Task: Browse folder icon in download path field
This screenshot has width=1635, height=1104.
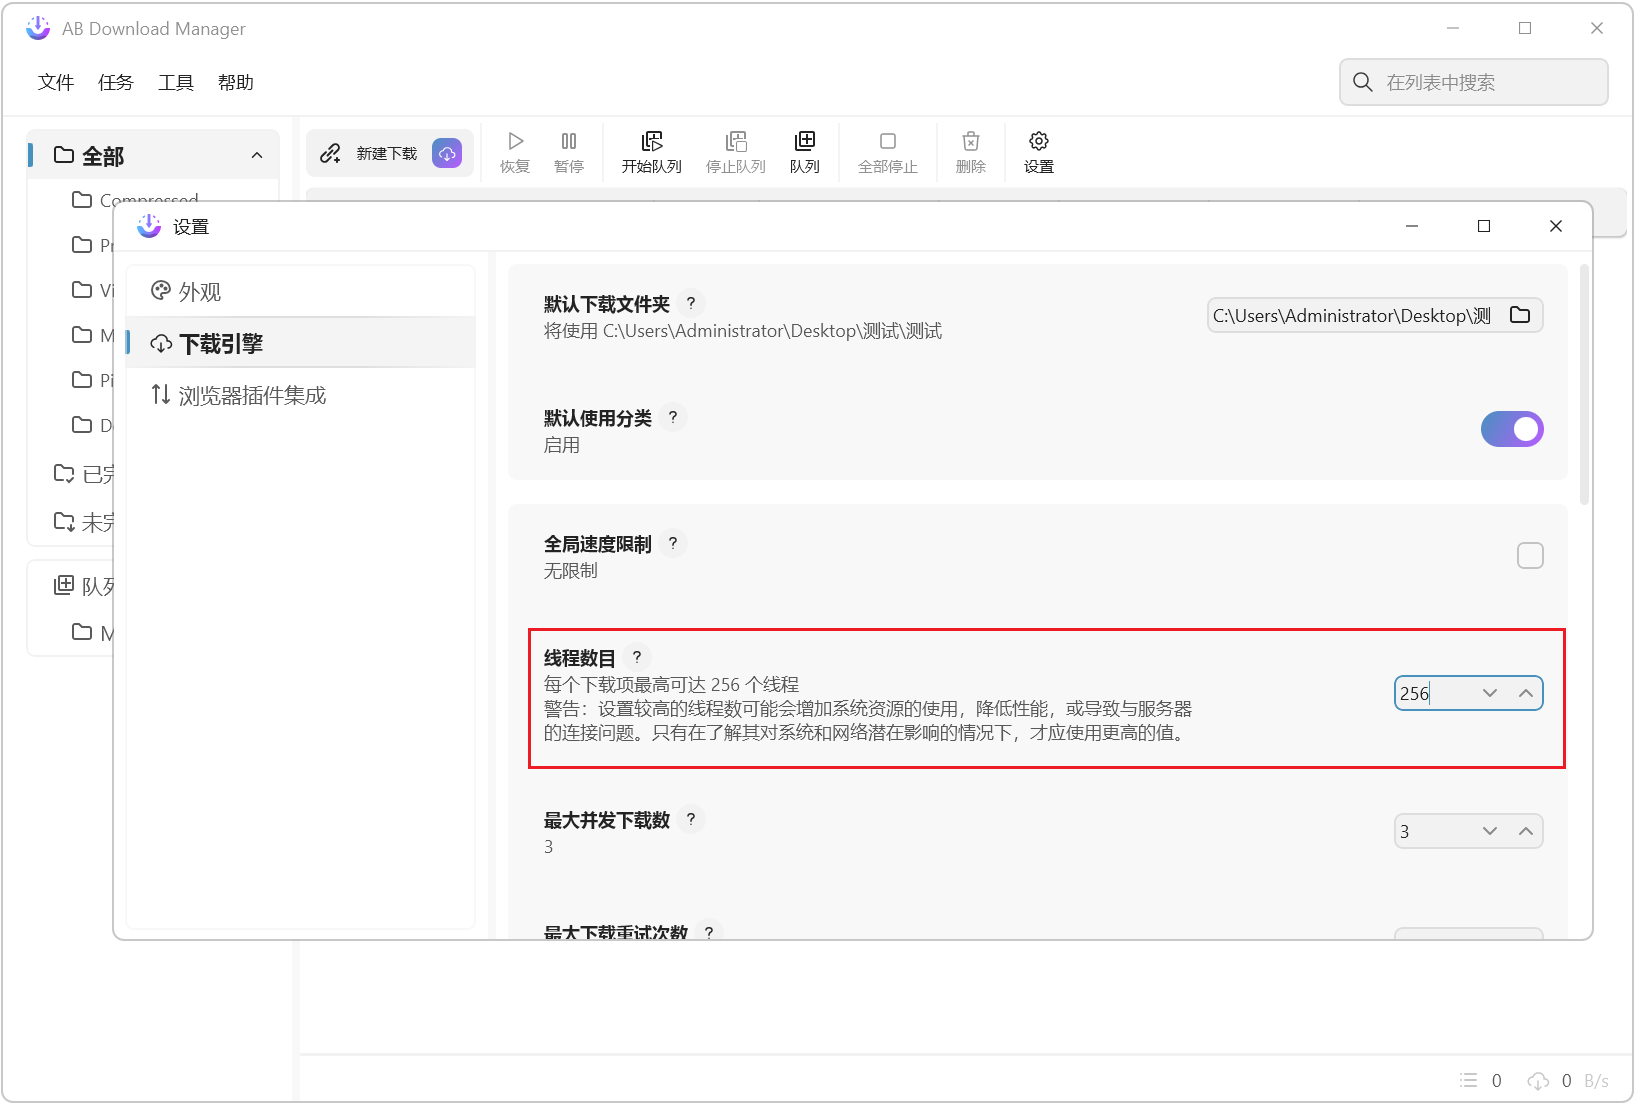Action: [1520, 315]
